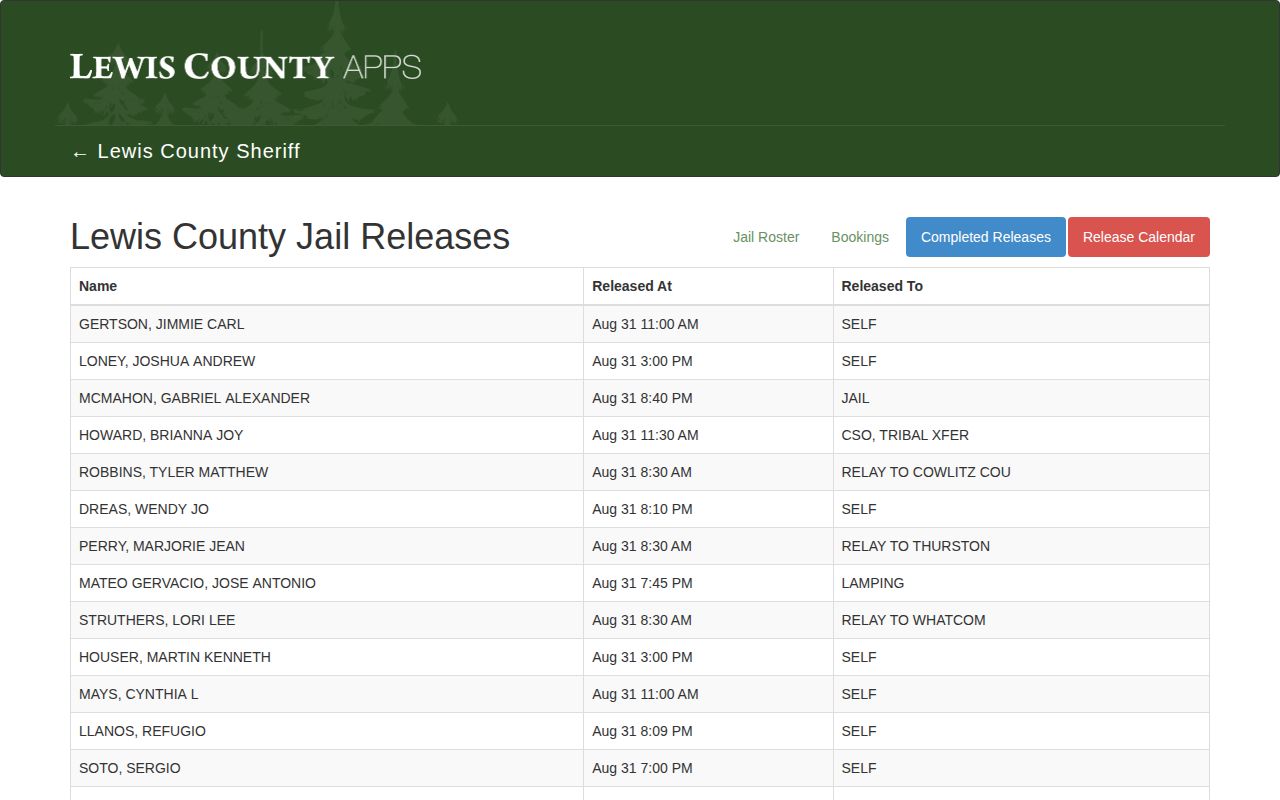This screenshot has height=800, width=1280.
Task: Click the Completed Releases button
Action: click(x=986, y=237)
